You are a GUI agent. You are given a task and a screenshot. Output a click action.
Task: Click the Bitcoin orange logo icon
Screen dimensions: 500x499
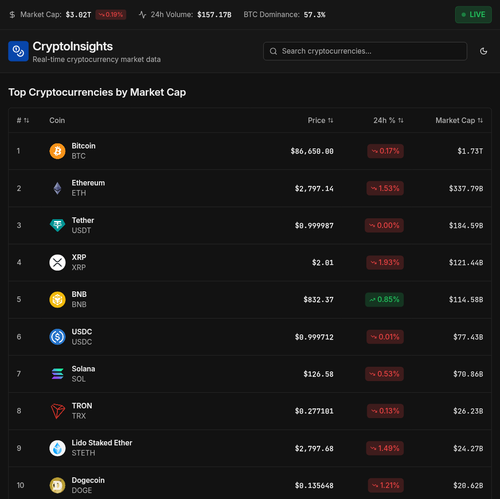57,151
